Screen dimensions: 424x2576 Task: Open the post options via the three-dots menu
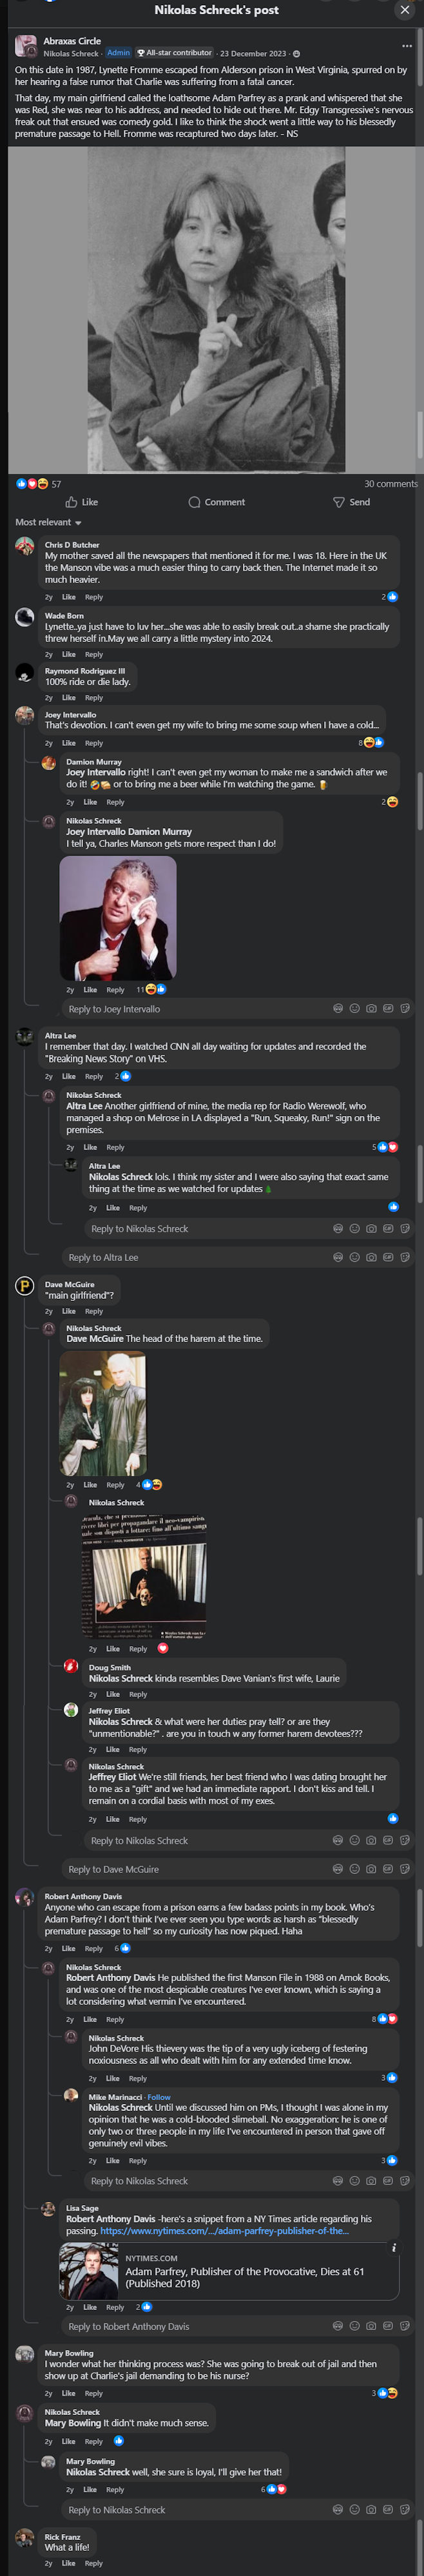click(x=406, y=45)
